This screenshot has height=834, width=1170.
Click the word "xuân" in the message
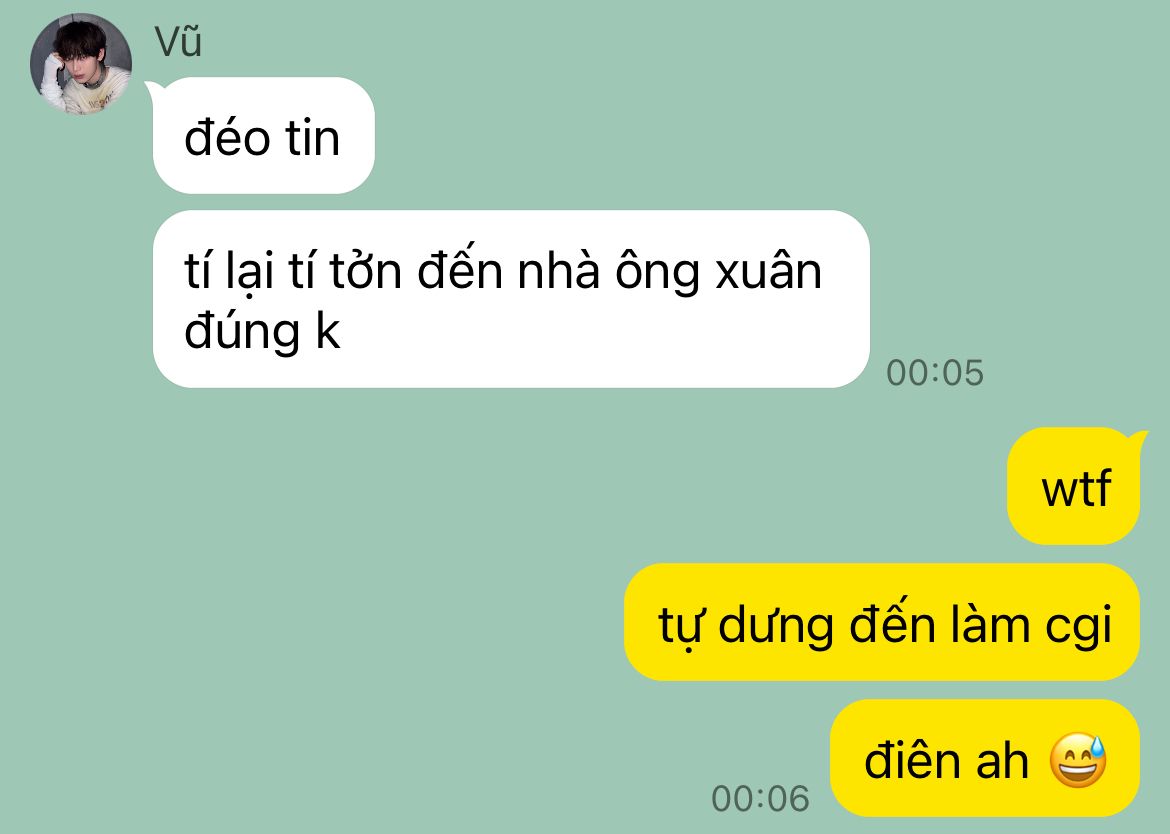[769, 272]
